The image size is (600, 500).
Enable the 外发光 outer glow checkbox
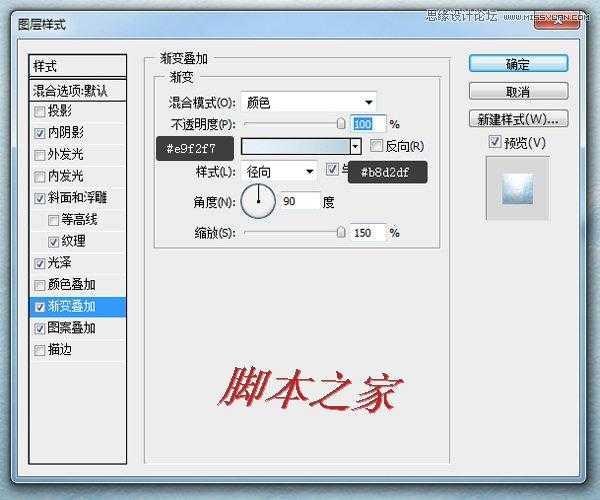pyautogui.click(x=39, y=155)
